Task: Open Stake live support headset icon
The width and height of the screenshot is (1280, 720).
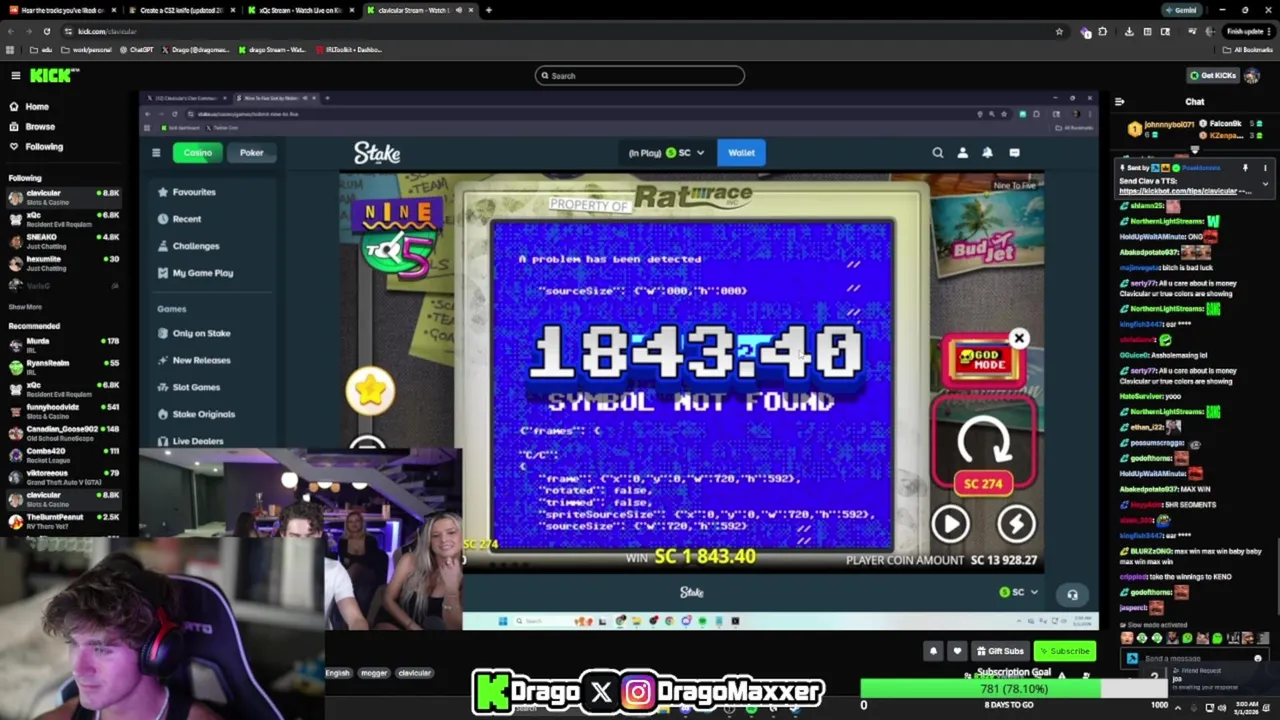Action: pos(1072,595)
